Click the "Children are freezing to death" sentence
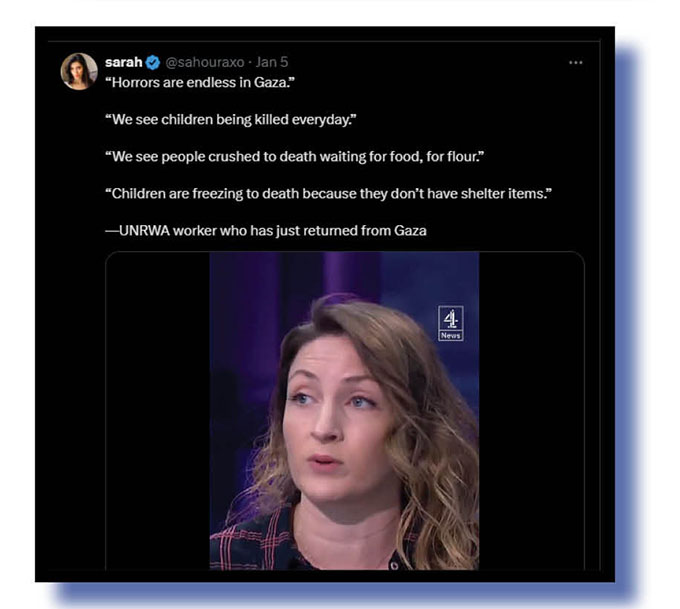Image resolution: width=680 pixels, height=609 pixels. pyautogui.click(x=329, y=194)
